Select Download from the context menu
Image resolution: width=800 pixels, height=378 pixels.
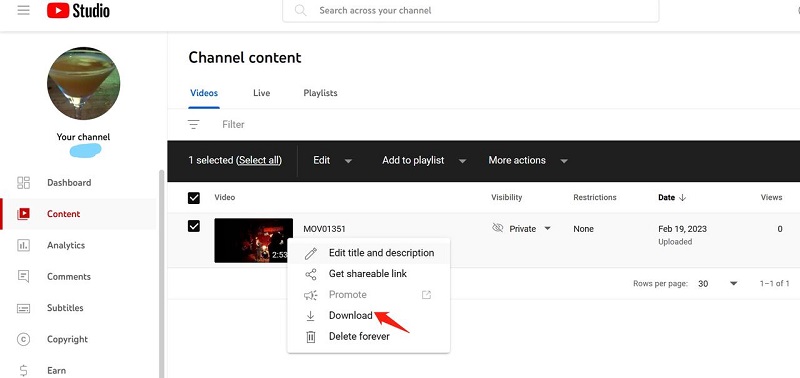369,316
